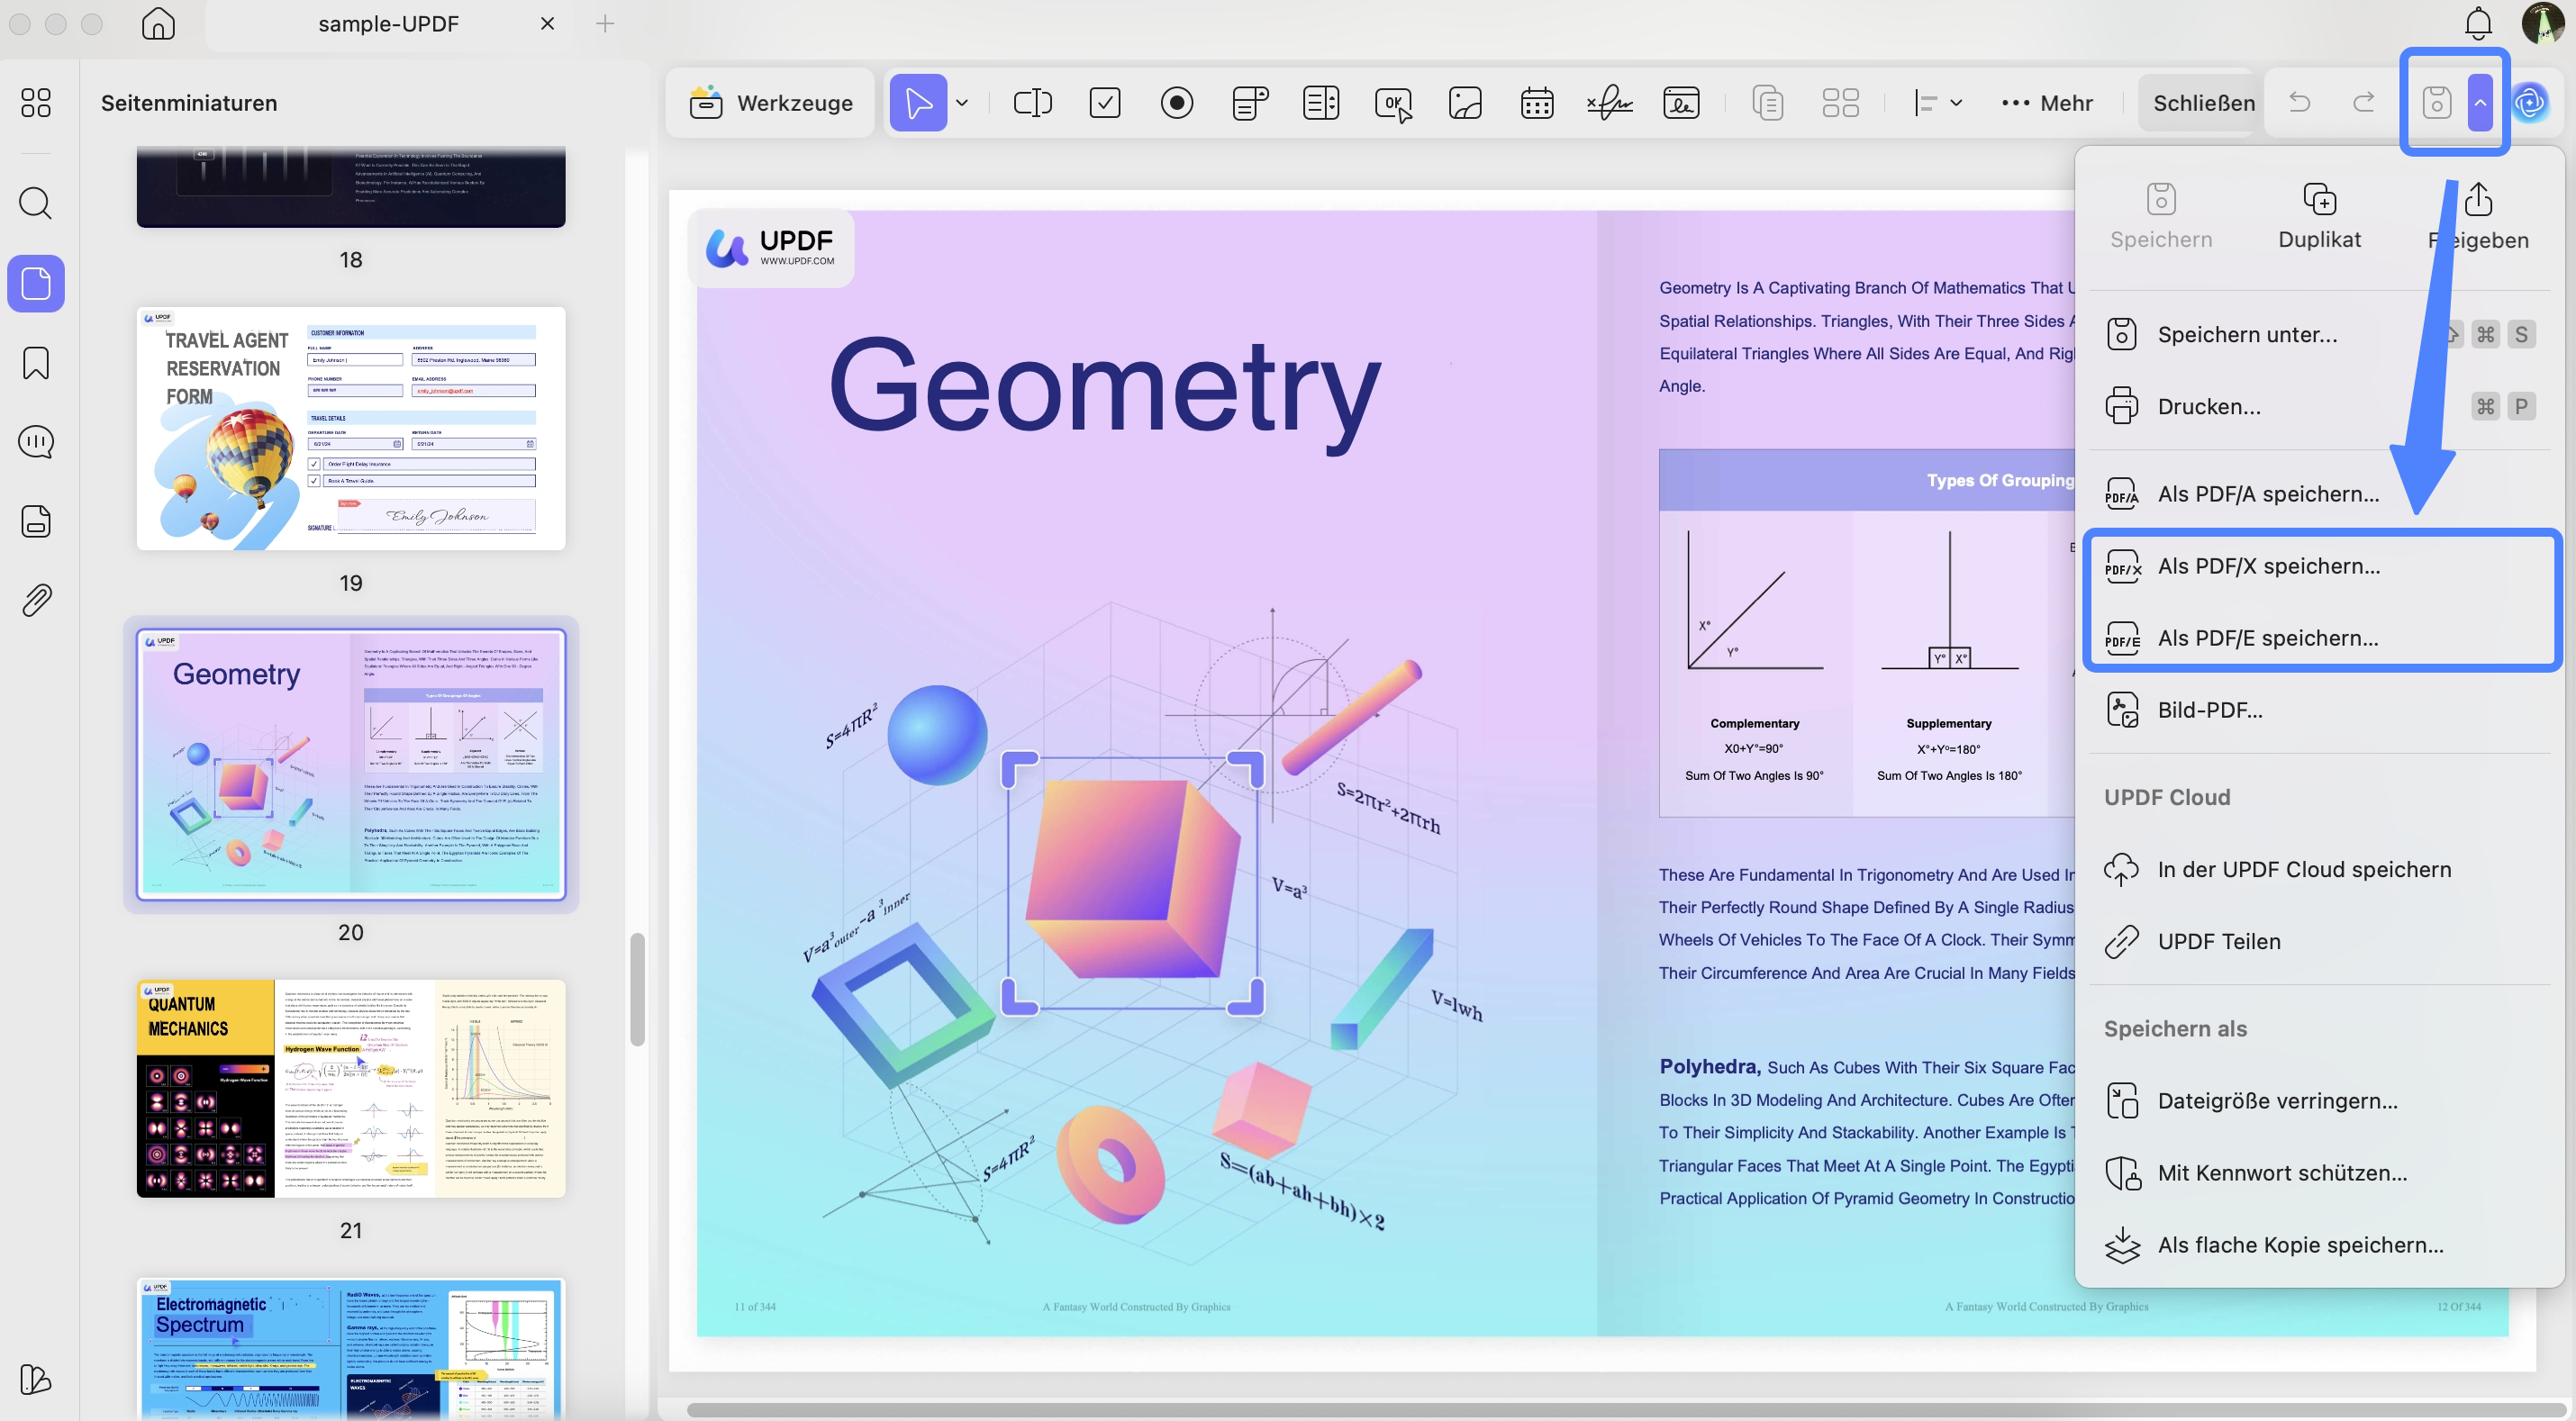2576x1421 pixels.
Task: Open the attachments paperclip panel
Action: pyautogui.click(x=36, y=600)
